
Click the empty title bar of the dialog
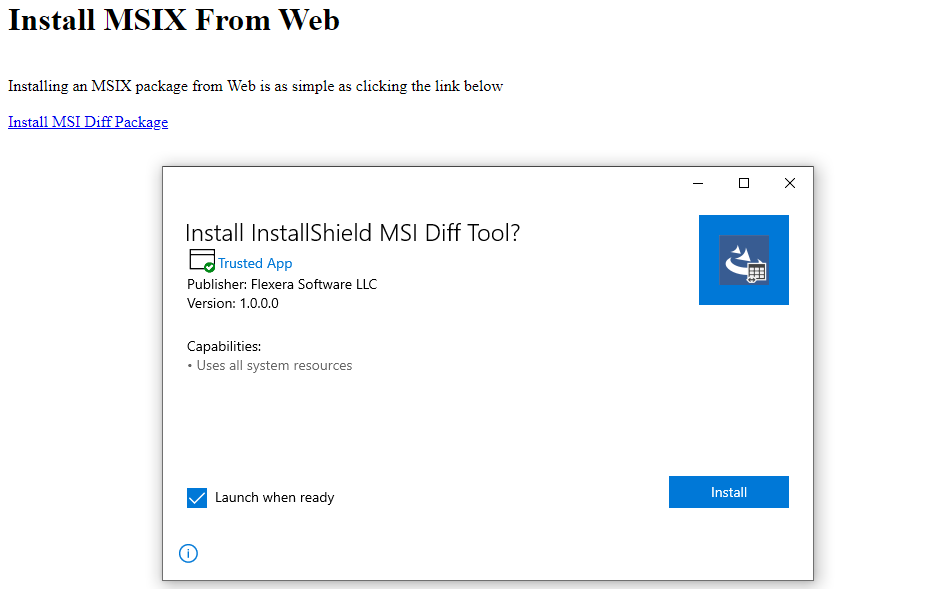coord(420,183)
